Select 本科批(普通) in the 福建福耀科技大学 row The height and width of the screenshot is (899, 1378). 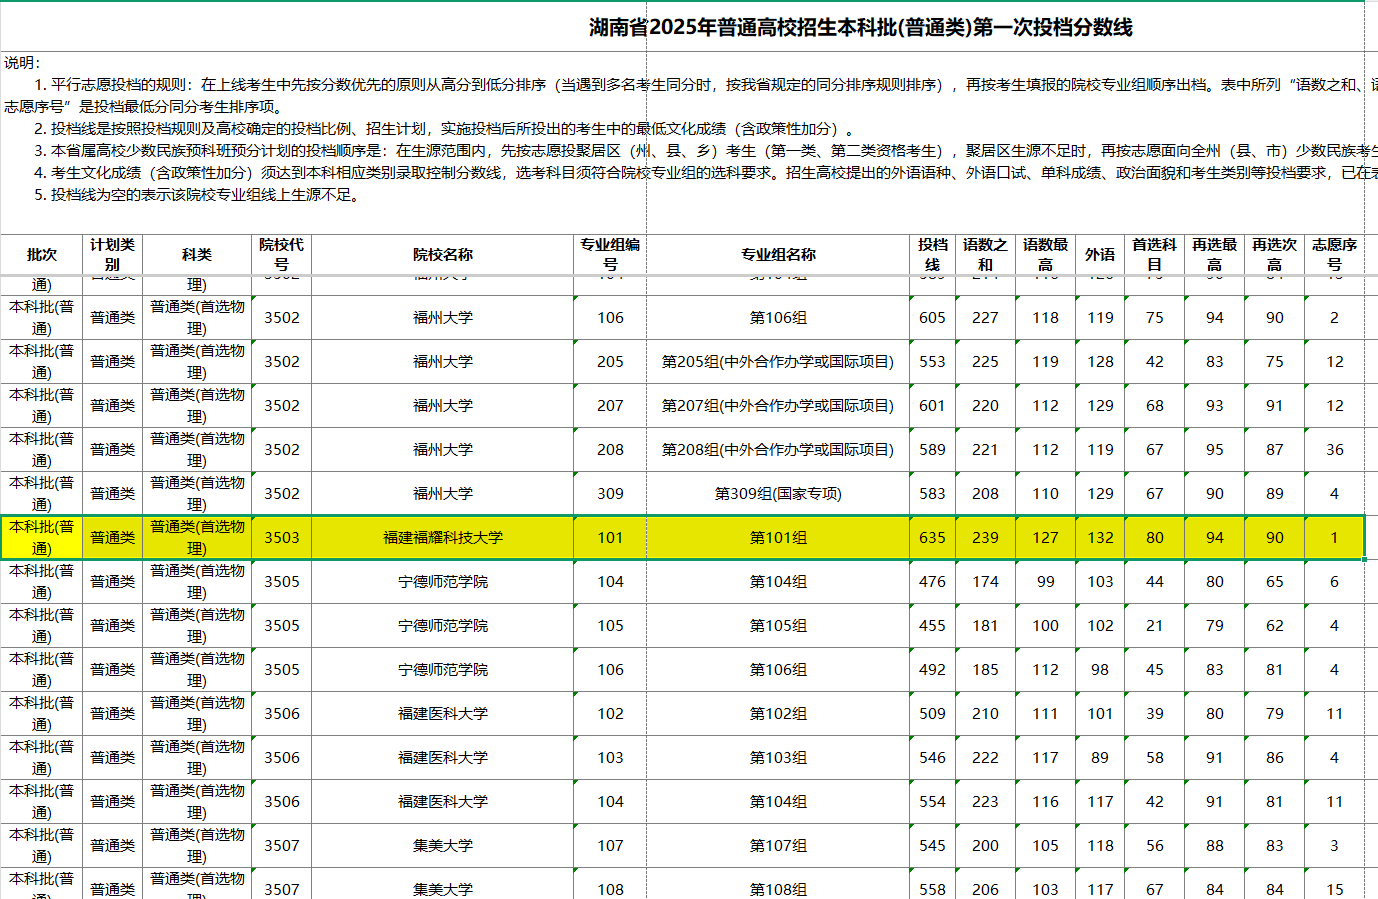point(41,538)
